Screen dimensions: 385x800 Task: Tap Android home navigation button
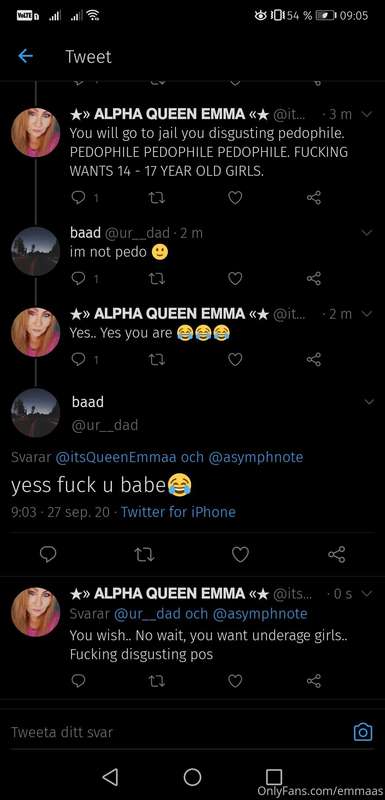pyautogui.click(x=192, y=777)
